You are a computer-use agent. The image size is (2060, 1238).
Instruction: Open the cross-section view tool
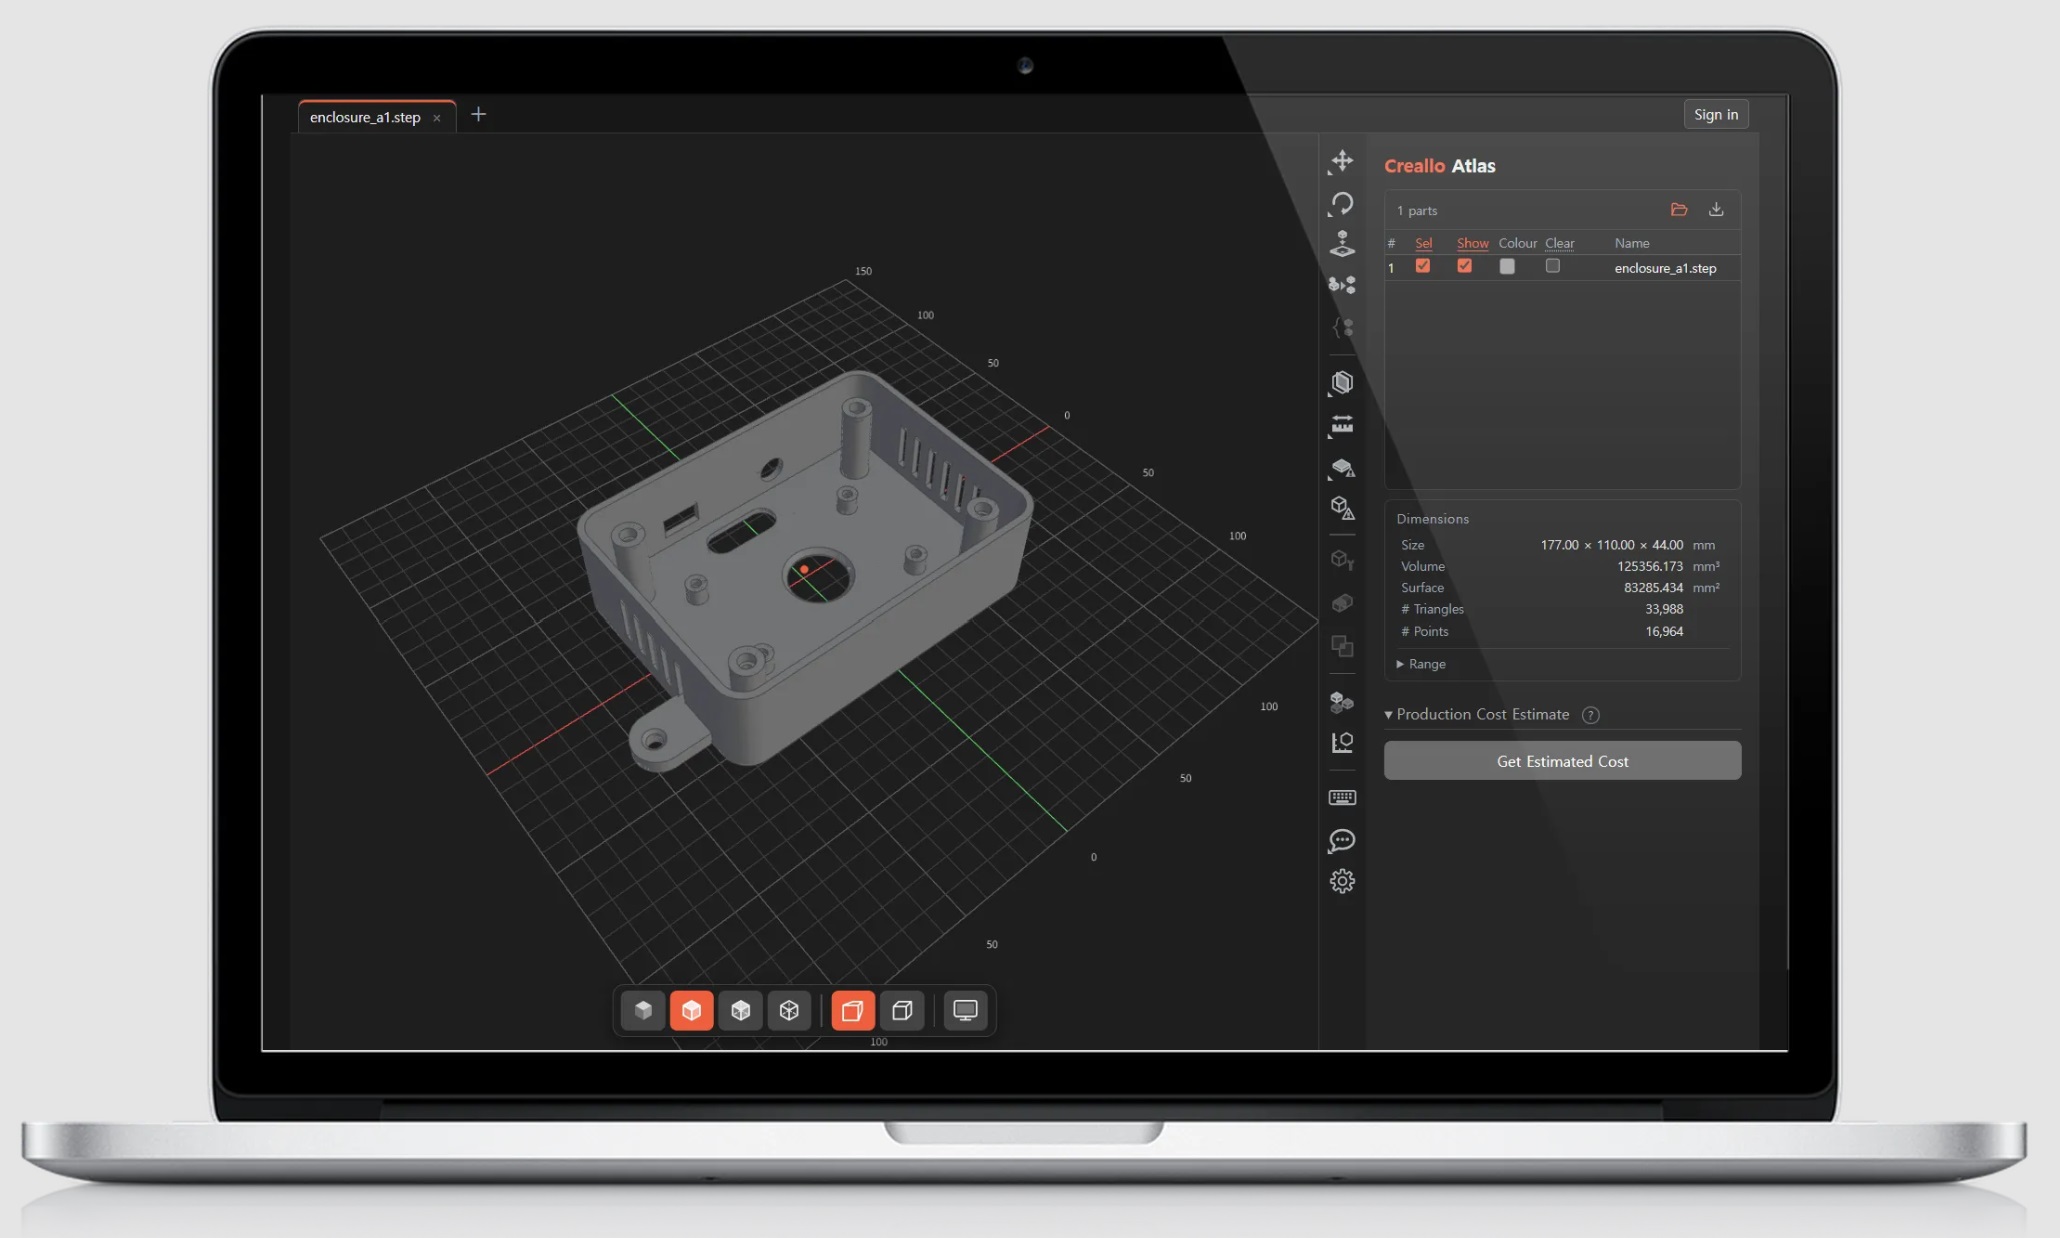coord(1342,383)
